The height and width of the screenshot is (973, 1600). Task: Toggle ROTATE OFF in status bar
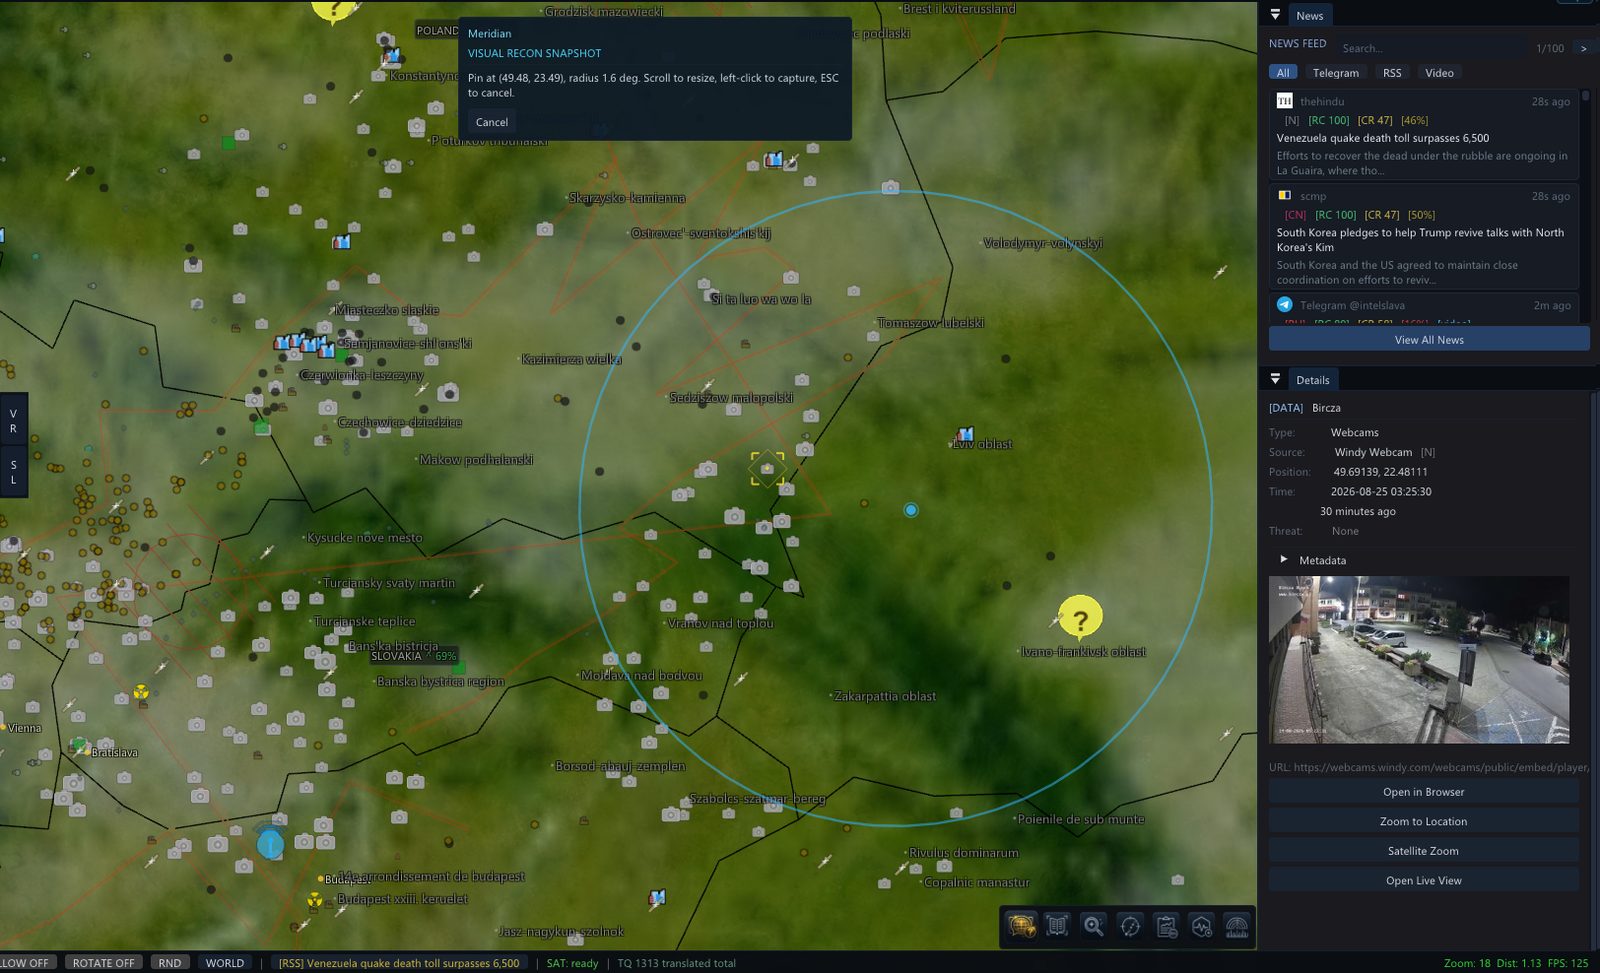103,963
